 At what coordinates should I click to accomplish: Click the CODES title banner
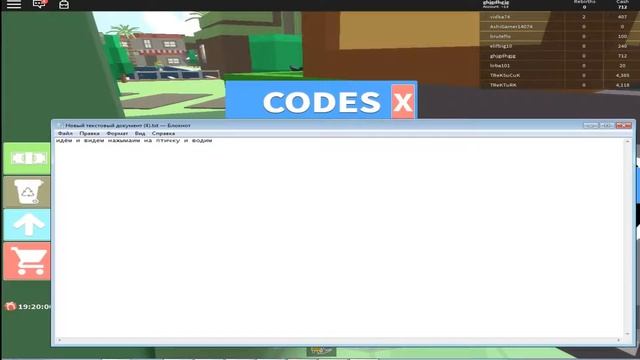322,102
